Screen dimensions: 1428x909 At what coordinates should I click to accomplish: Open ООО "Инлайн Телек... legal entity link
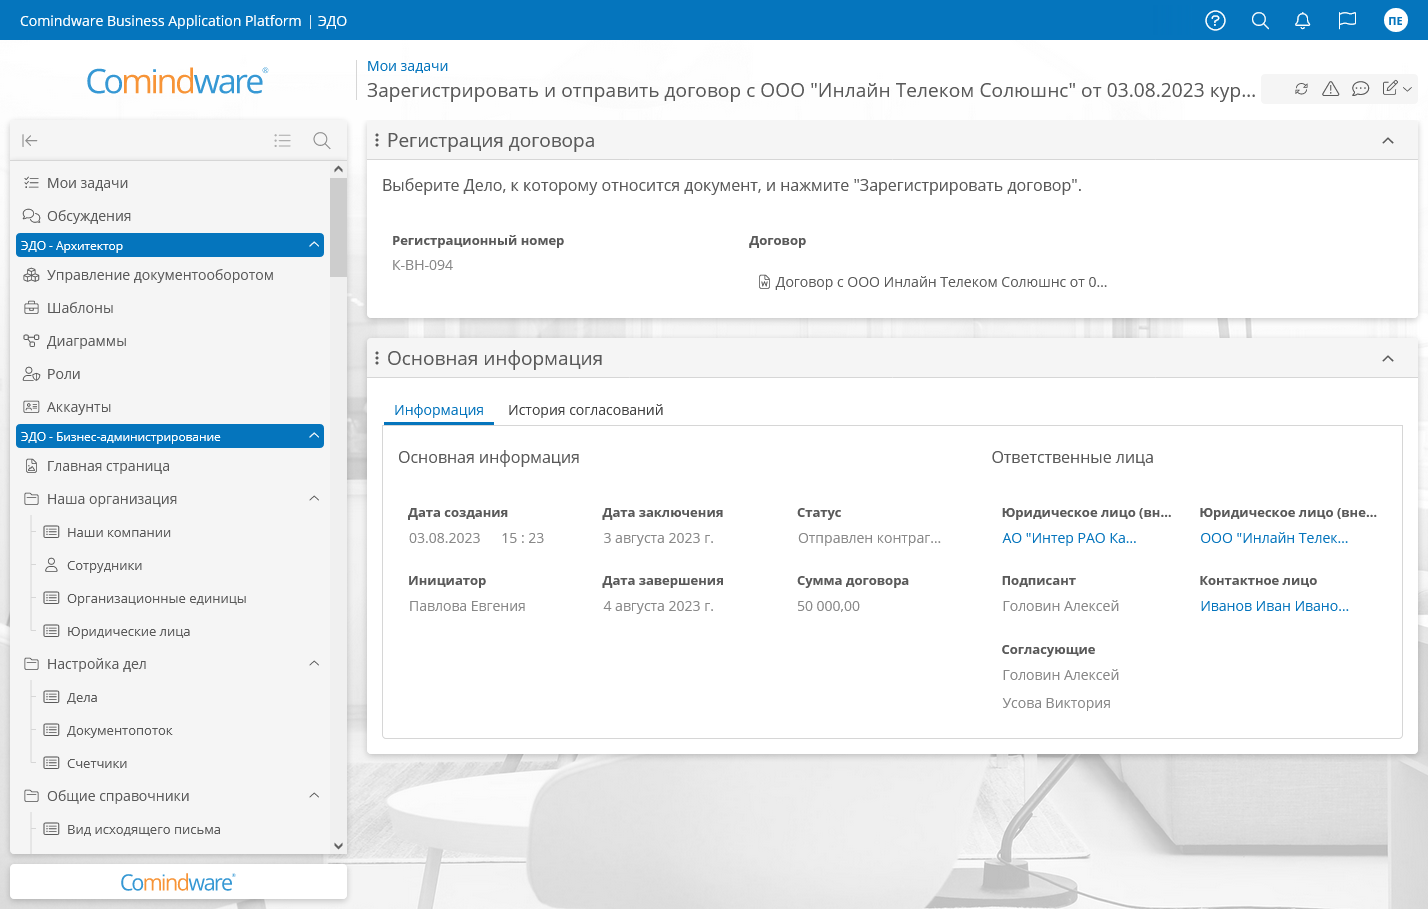[x=1274, y=538]
